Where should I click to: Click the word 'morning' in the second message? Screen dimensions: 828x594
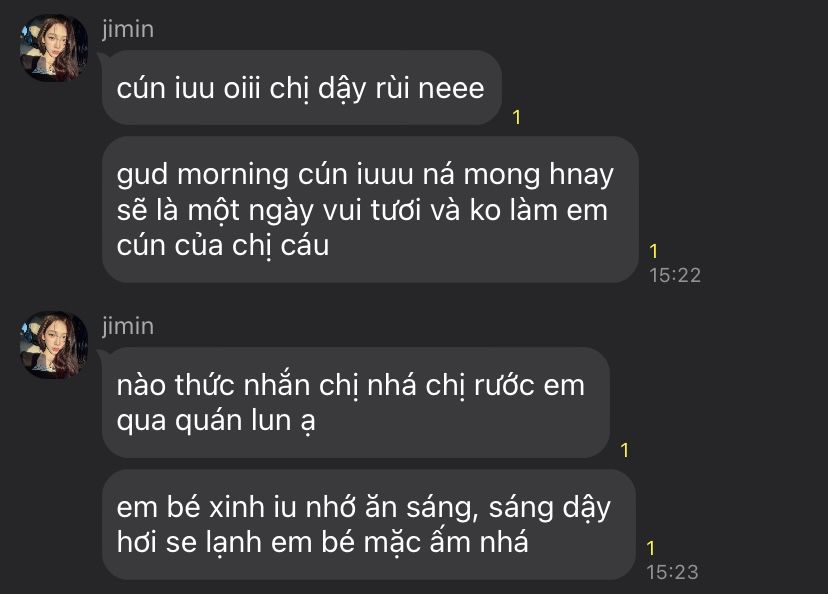point(233,175)
